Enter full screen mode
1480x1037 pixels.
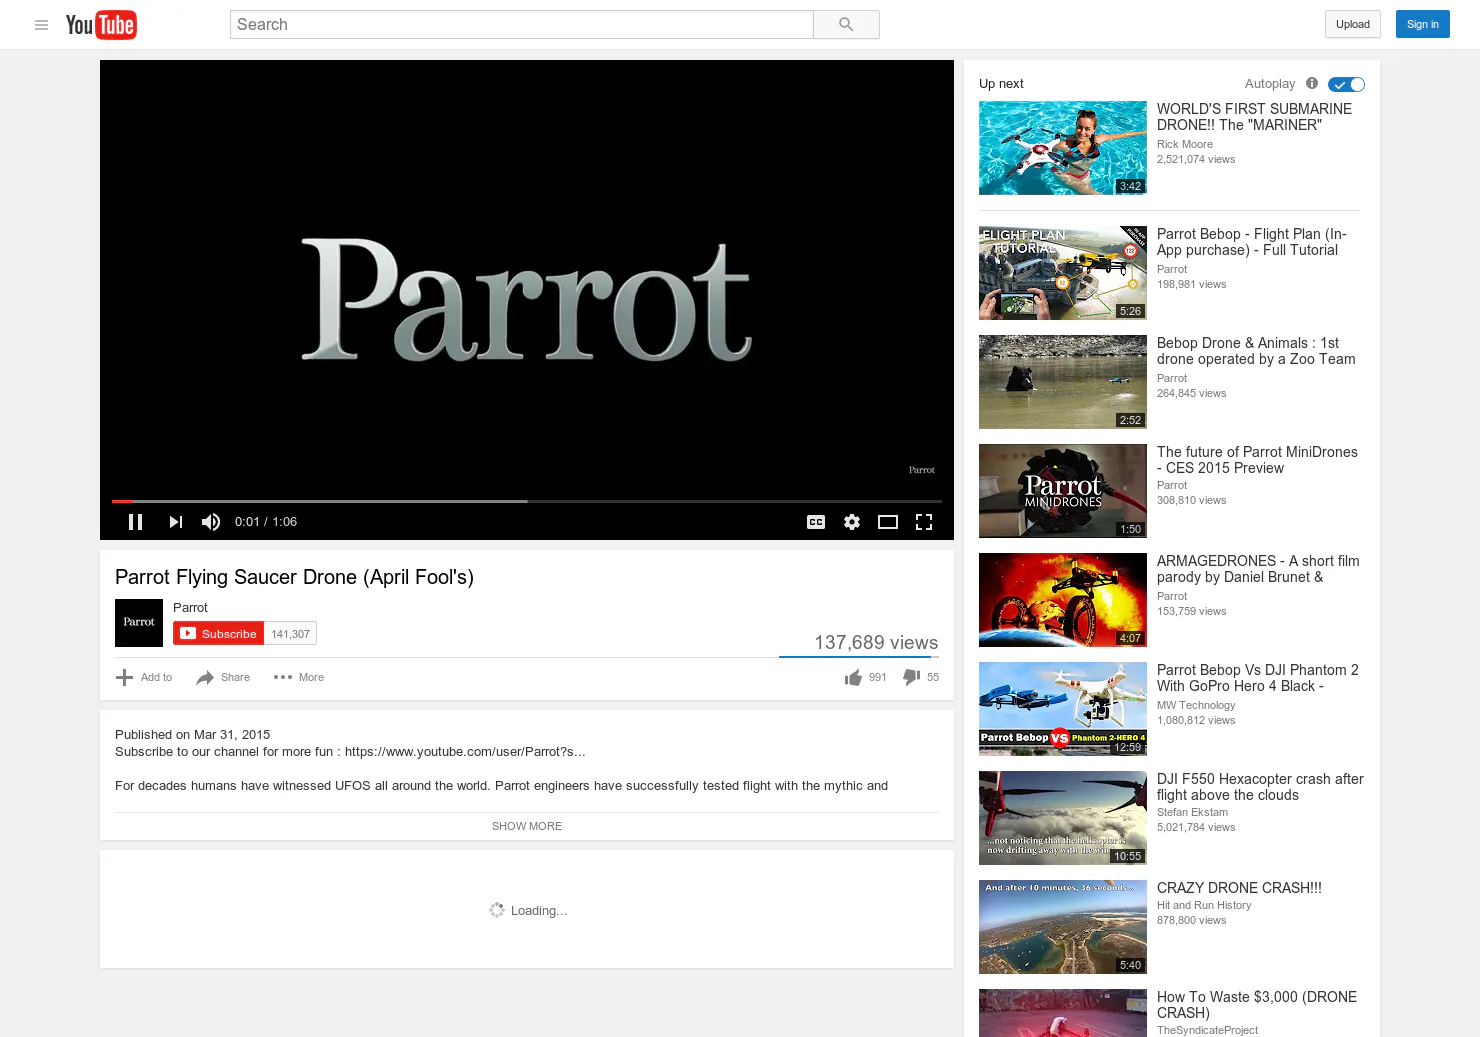click(924, 522)
